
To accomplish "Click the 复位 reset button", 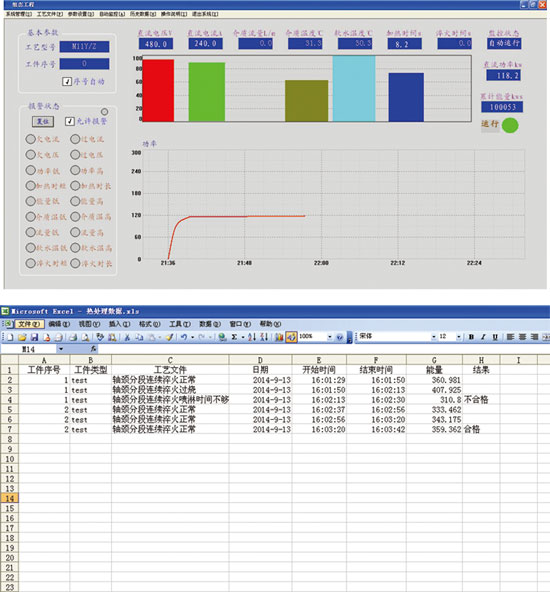I will [x=43, y=121].
